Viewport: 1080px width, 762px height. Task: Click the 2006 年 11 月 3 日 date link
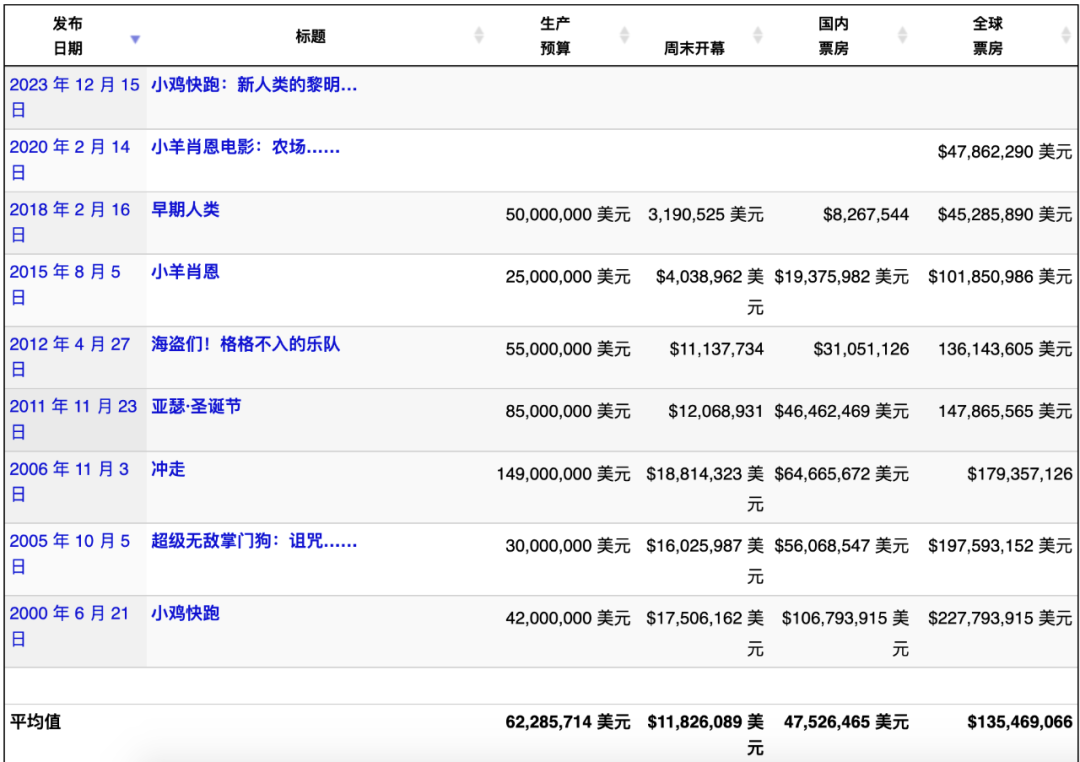coord(69,482)
